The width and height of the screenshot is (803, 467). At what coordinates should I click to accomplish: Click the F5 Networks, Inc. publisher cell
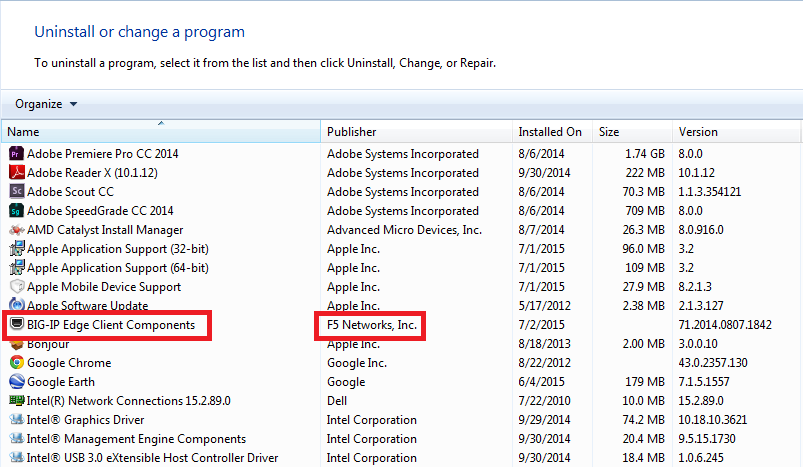(x=372, y=325)
